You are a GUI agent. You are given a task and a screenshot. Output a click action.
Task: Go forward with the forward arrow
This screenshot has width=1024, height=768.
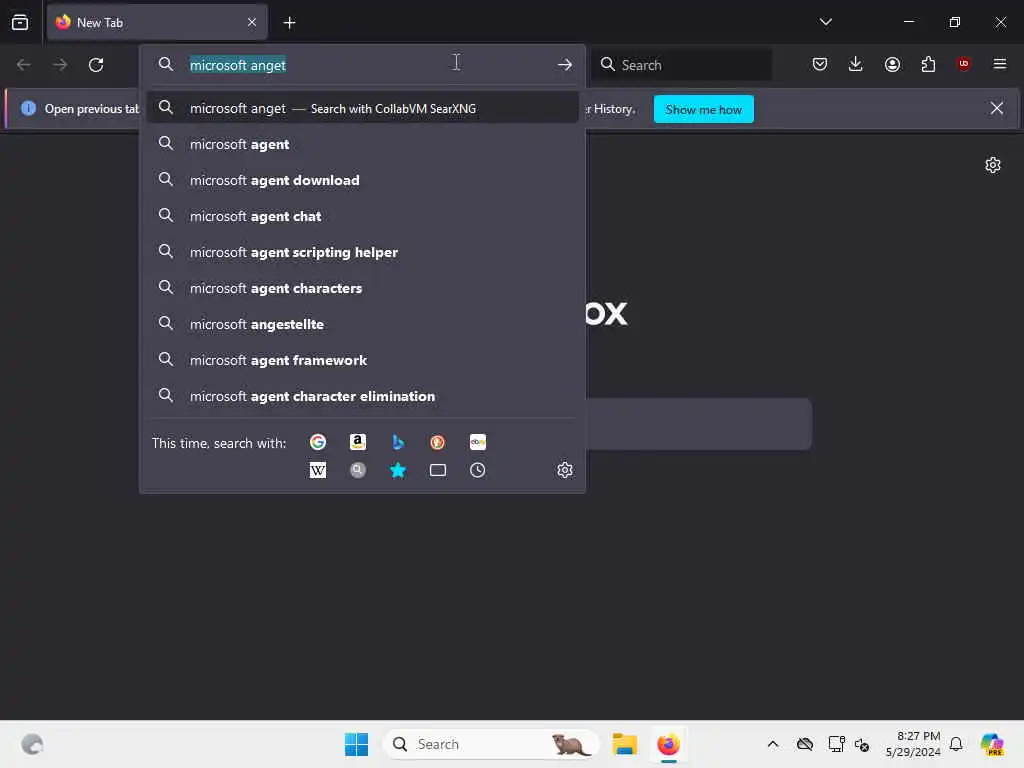click(60, 65)
